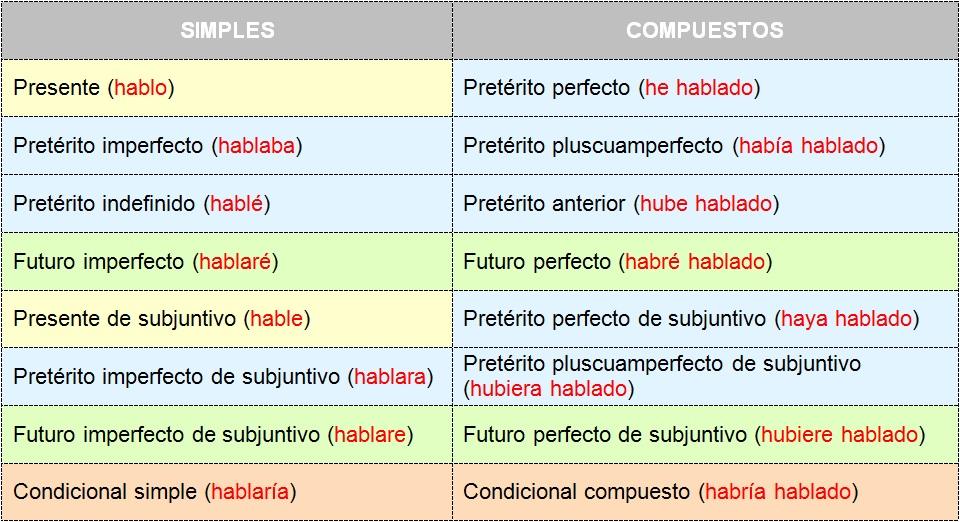Click the red word 'hablare'
This screenshot has width=960, height=522.
(x=370, y=434)
